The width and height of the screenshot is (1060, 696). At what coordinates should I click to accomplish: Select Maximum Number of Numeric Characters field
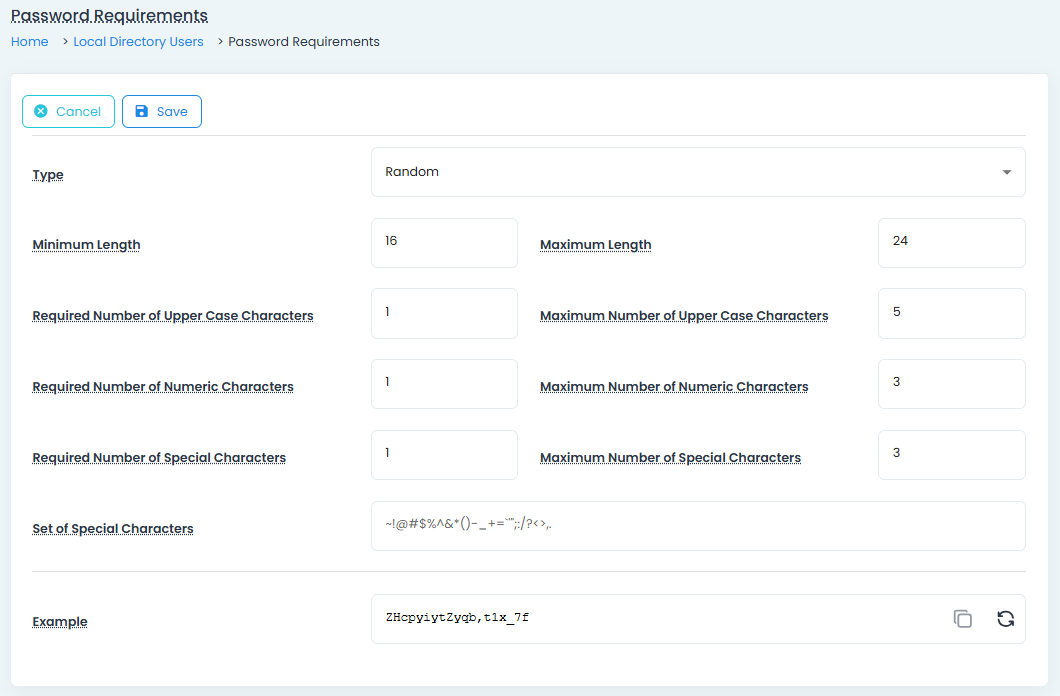coord(951,384)
